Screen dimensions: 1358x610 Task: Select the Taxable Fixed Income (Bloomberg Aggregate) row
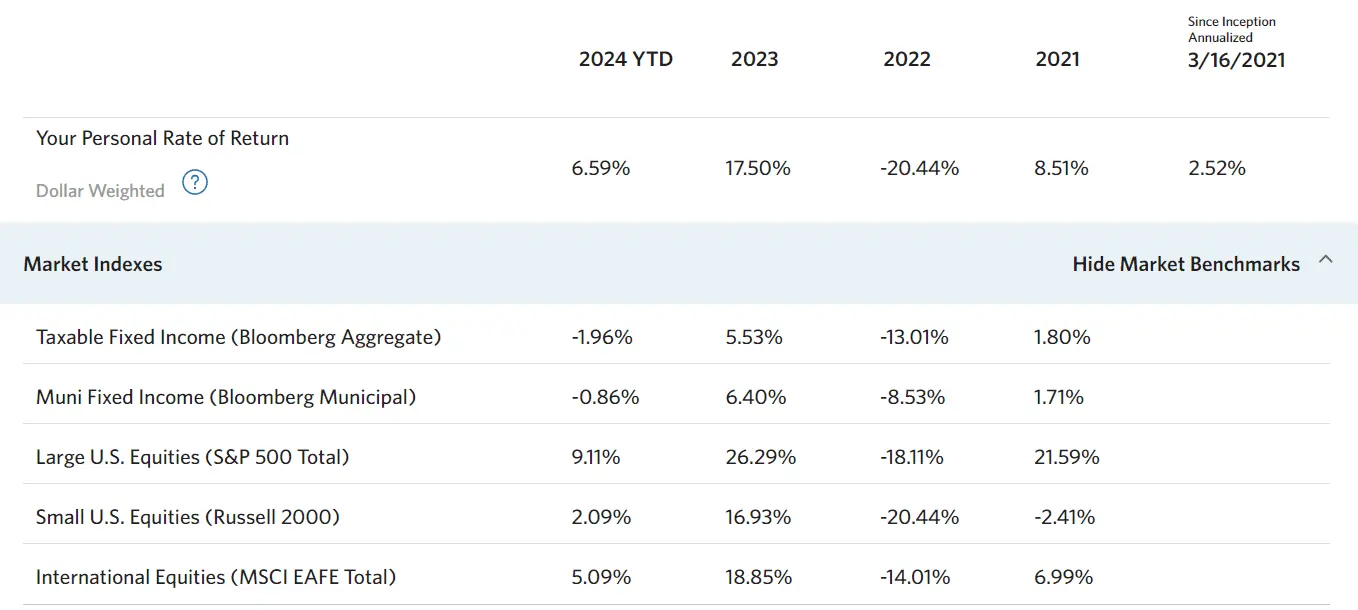pos(238,337)
